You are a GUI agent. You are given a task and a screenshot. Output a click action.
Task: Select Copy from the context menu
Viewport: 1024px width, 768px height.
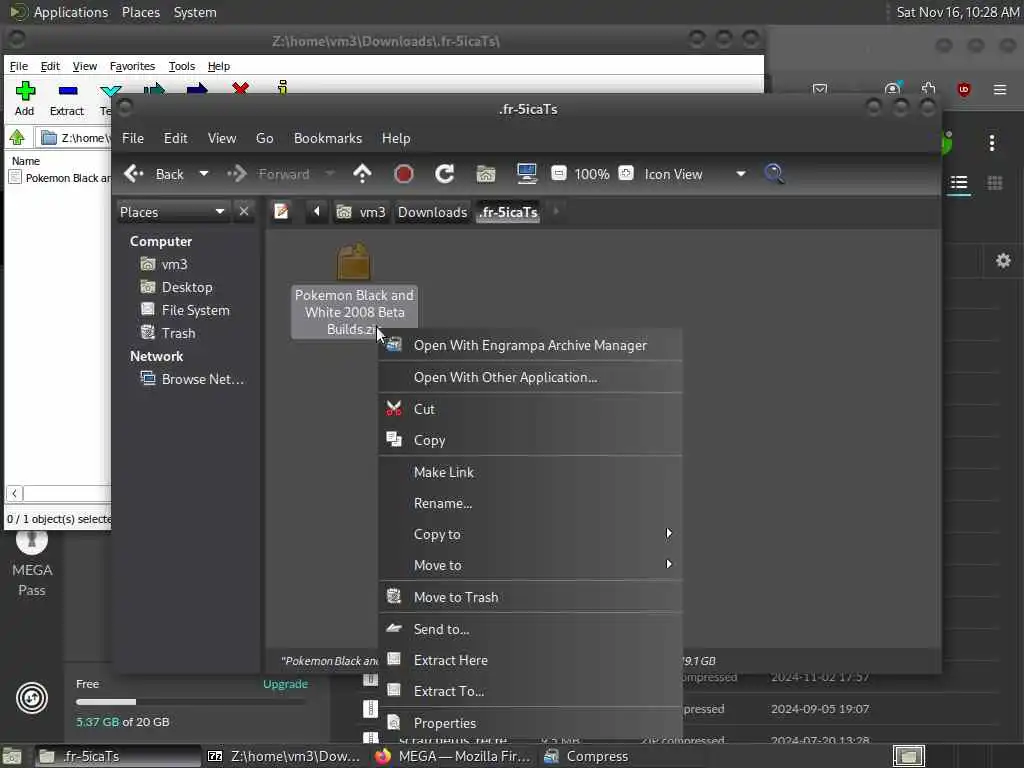click(530, 440)
